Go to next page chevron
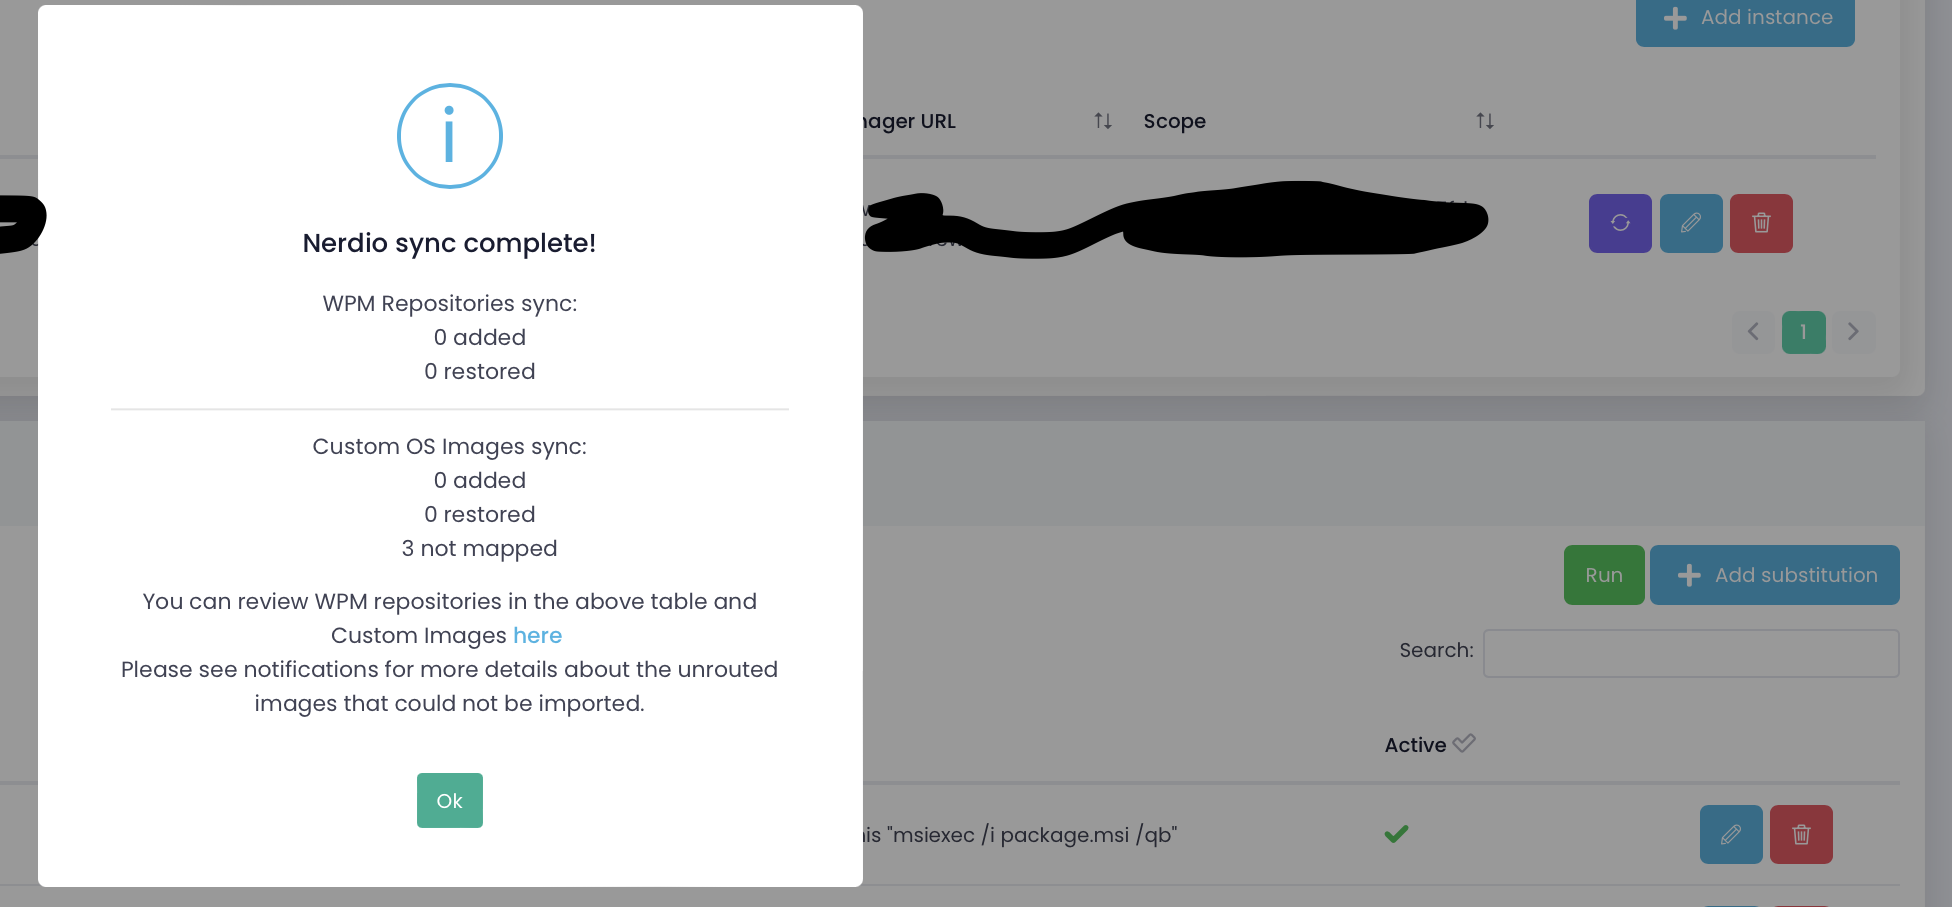This screenshot has height=907, width=1952. coord(1853,332)
